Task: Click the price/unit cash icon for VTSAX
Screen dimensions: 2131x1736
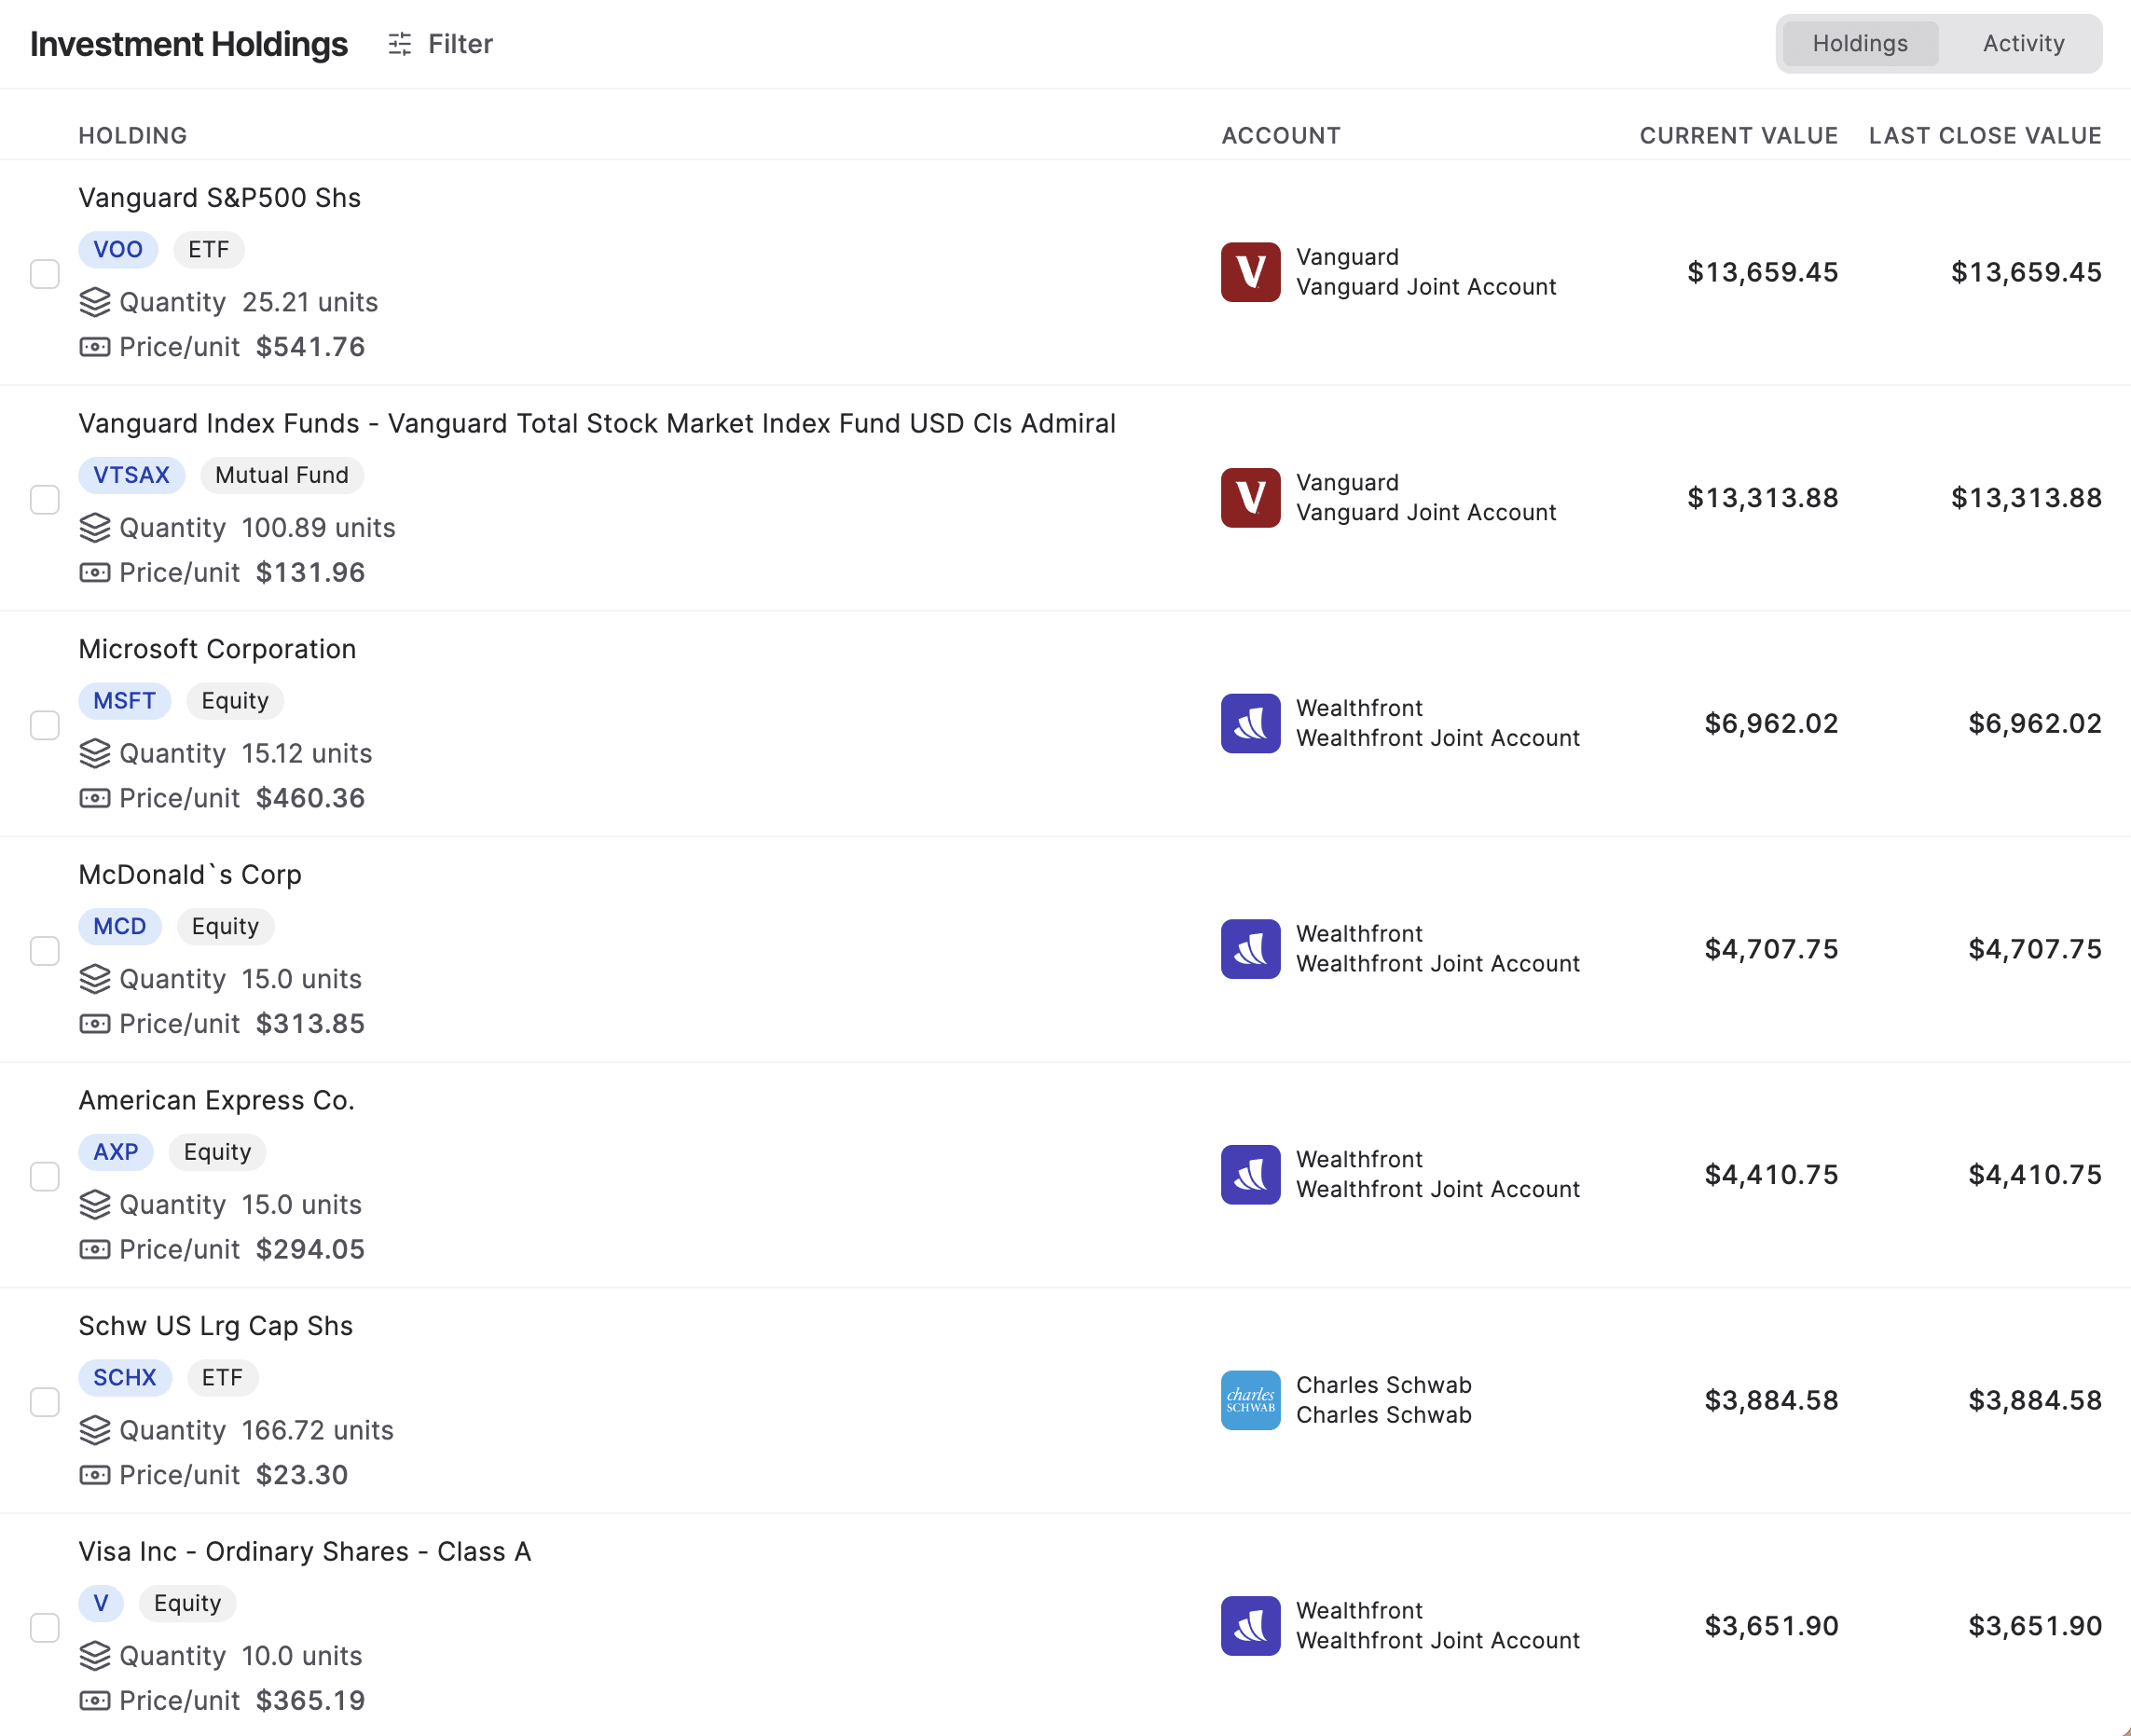Action: 95,573
